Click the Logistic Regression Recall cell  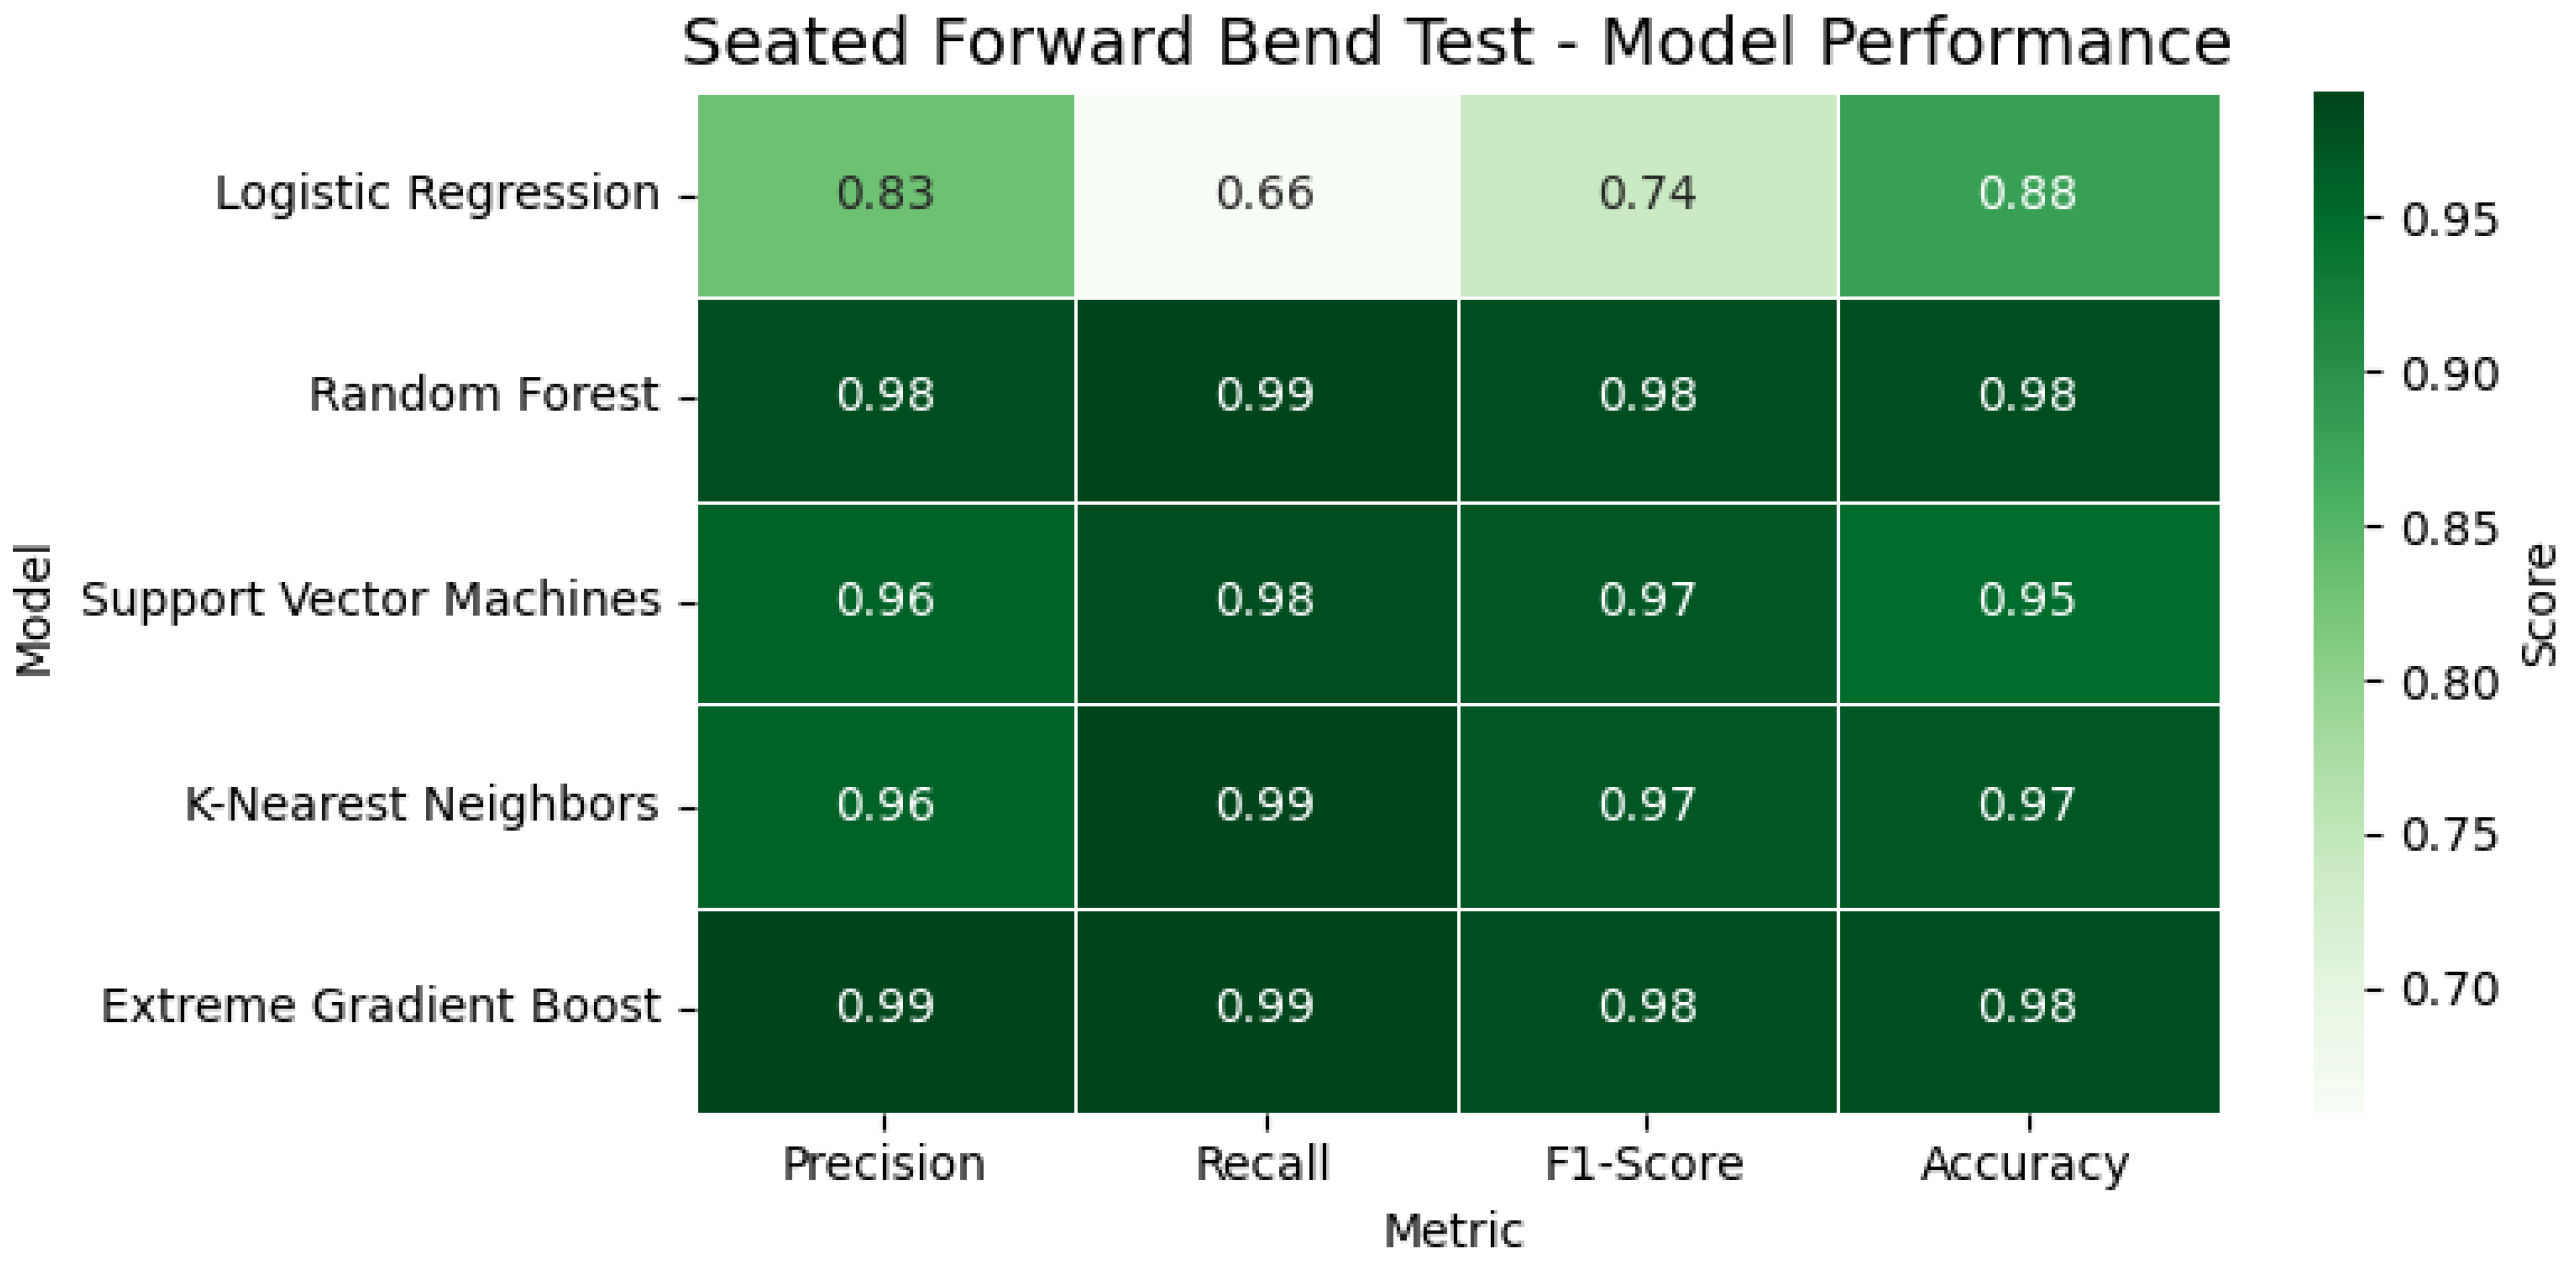tap(1266, 195)
